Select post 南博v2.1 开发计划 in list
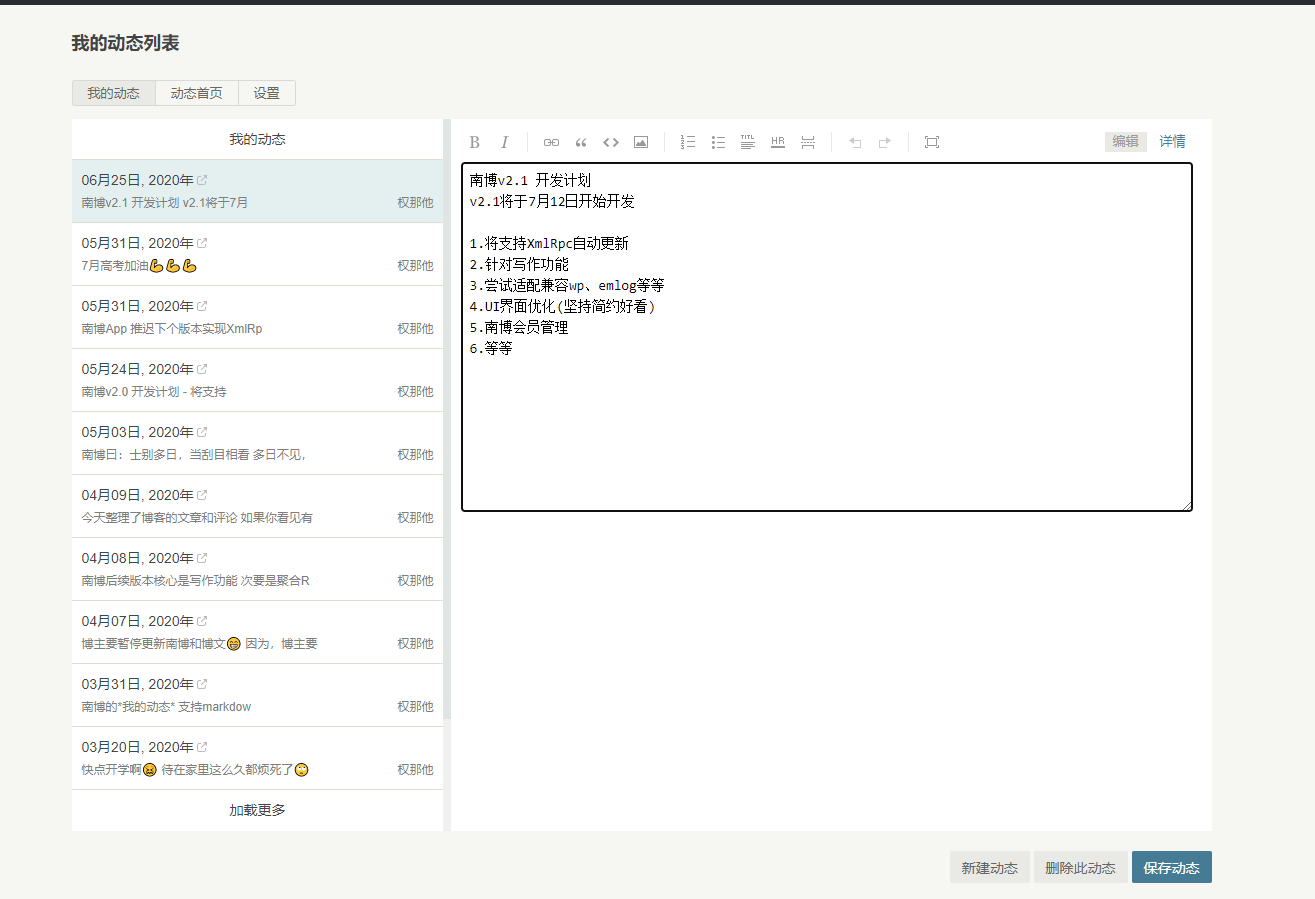The height and width of the screenshot is (899, 1315). [x=257, y=191]
